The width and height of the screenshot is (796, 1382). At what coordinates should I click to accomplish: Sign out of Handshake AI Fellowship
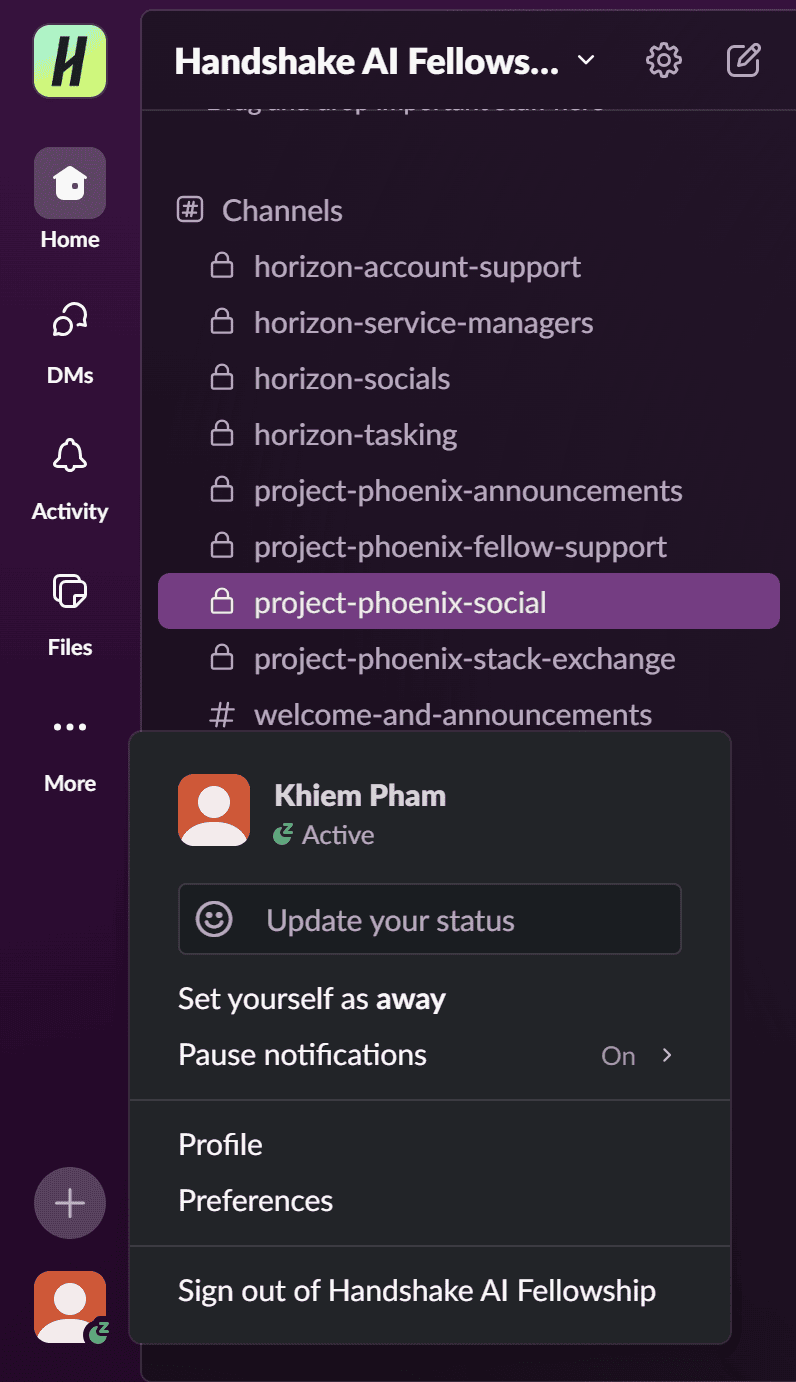(417, 1291)
